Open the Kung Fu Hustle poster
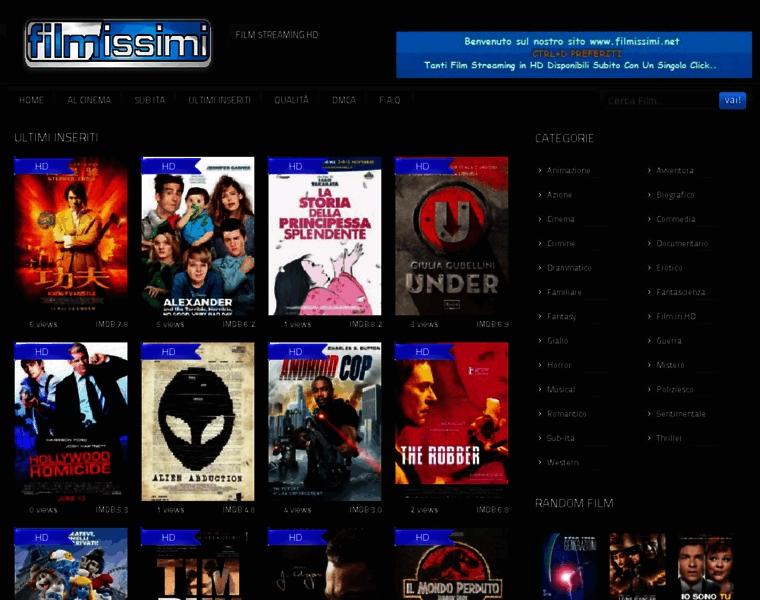760x600 pixels. pyautogui.click(x=71, y=236)
